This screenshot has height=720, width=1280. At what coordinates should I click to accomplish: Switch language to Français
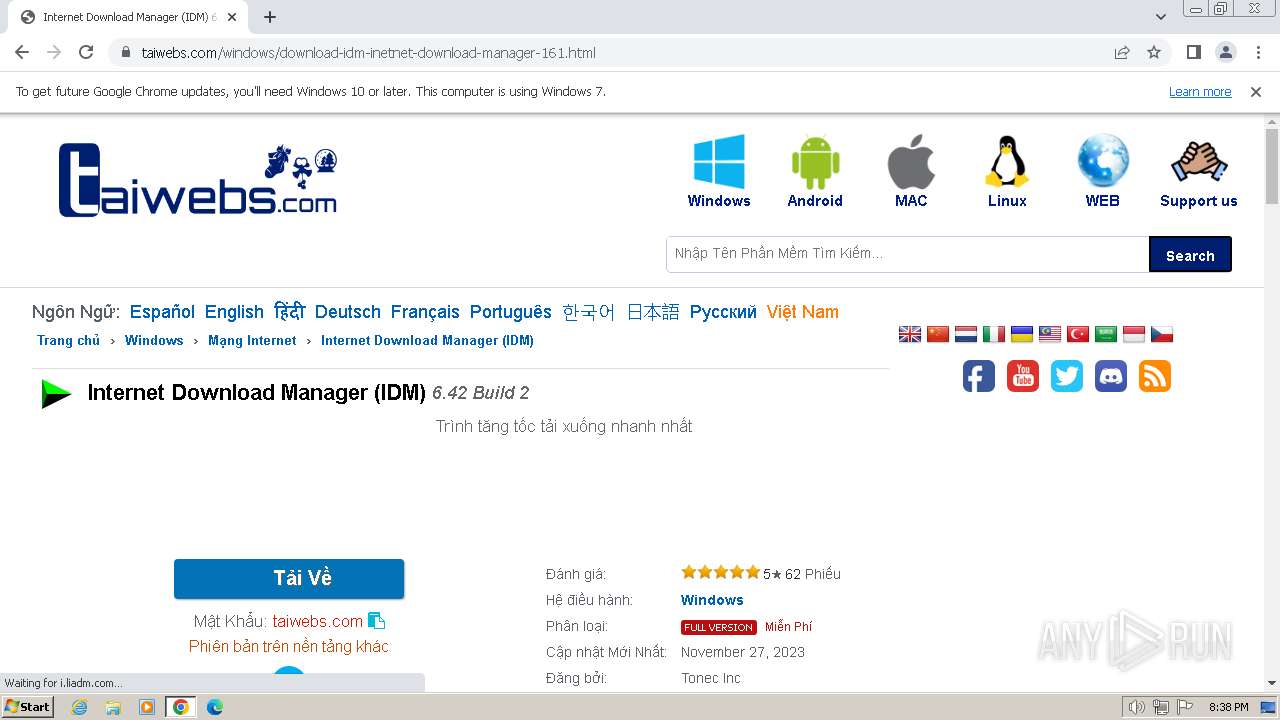point(425,312)
